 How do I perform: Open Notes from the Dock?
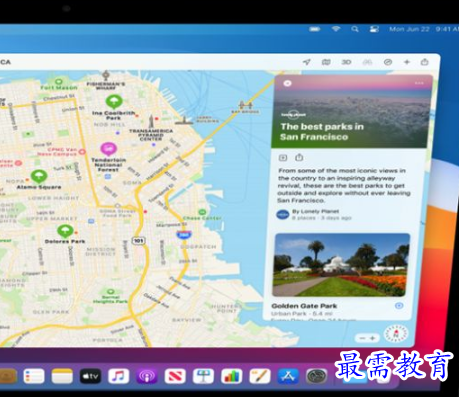pos(62,376)
